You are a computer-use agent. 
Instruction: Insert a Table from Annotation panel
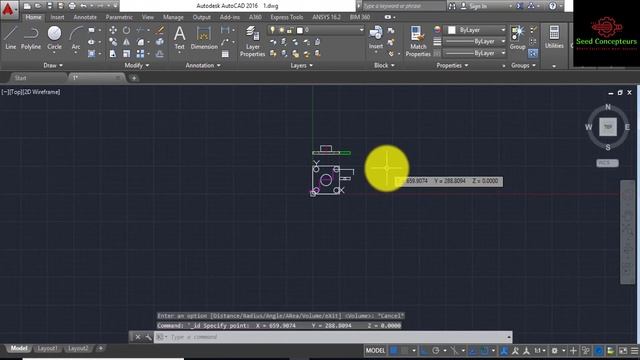pos(225,54)
